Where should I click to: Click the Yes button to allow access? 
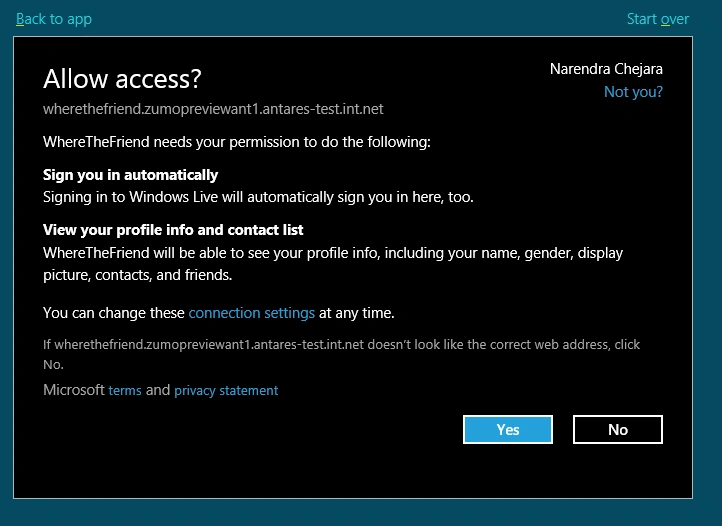[x=507, y=429]
